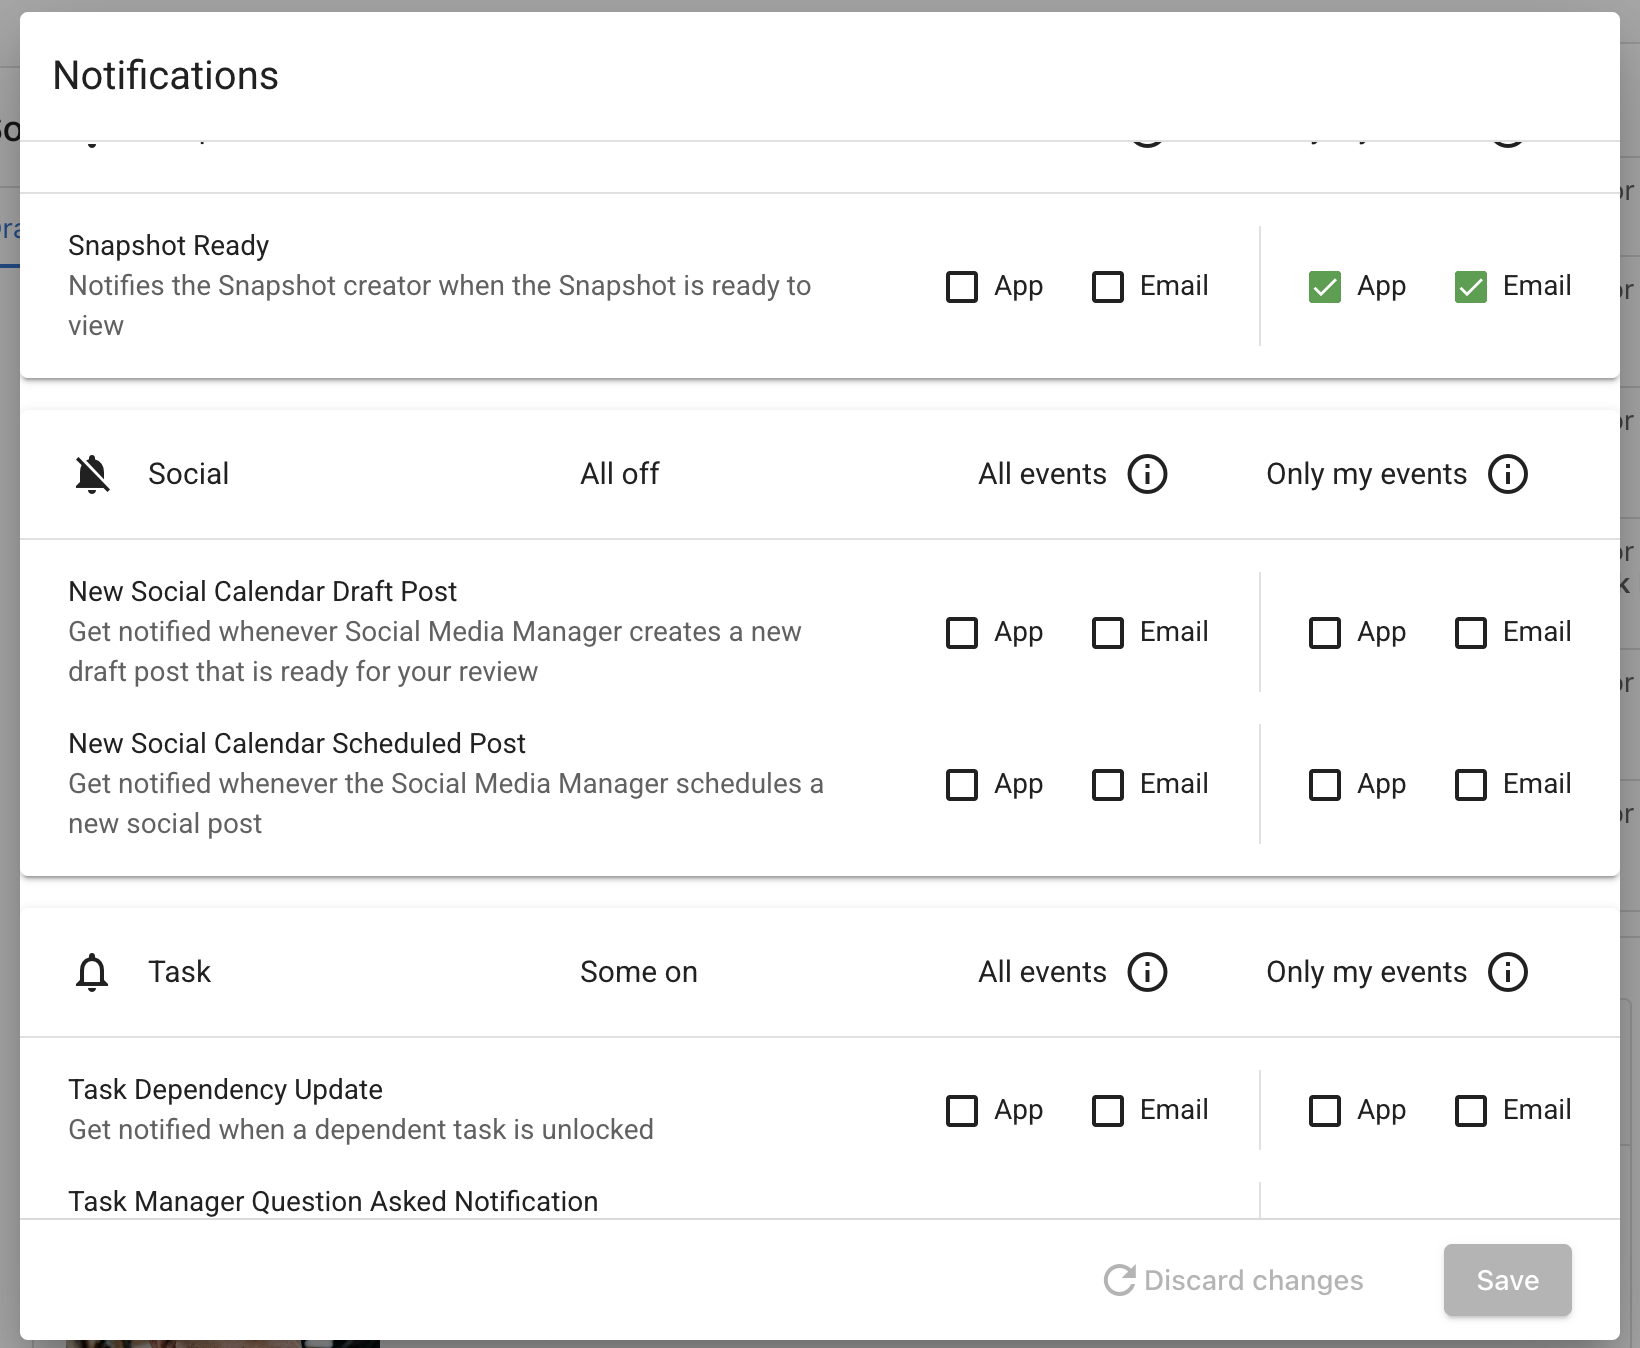Viewport: 1640px width, 1348px height.
Task: Check Only my events App for Draft Post
Action: click(x=1325, y=633)
